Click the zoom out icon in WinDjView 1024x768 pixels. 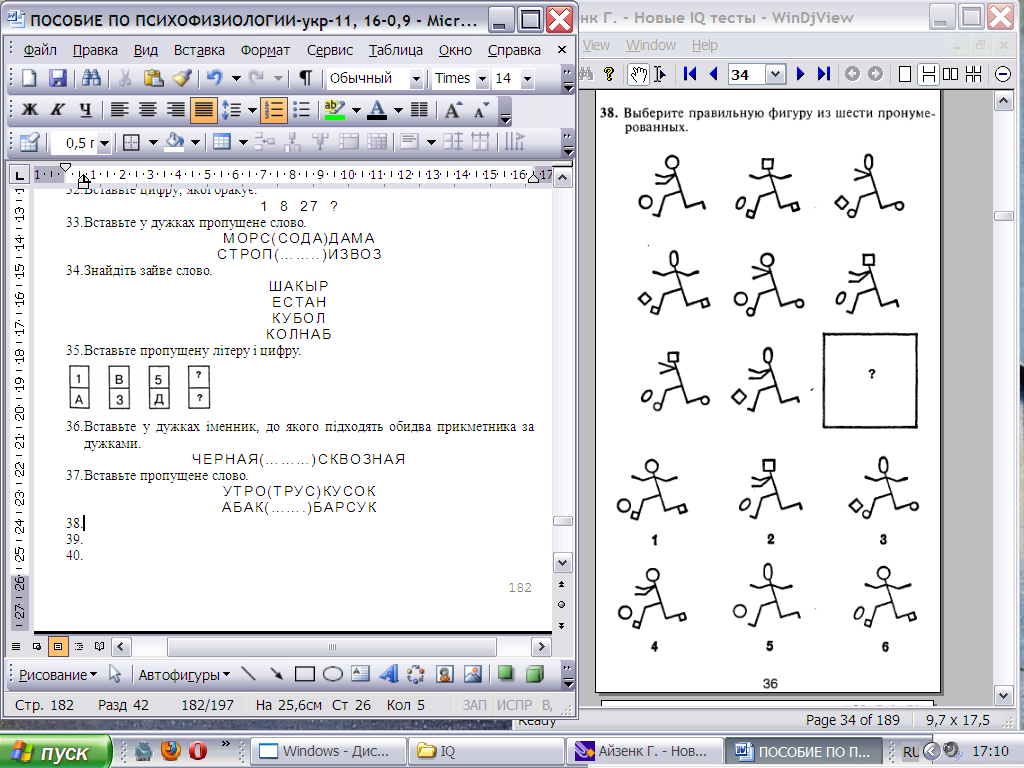[x=1003, y=74]
